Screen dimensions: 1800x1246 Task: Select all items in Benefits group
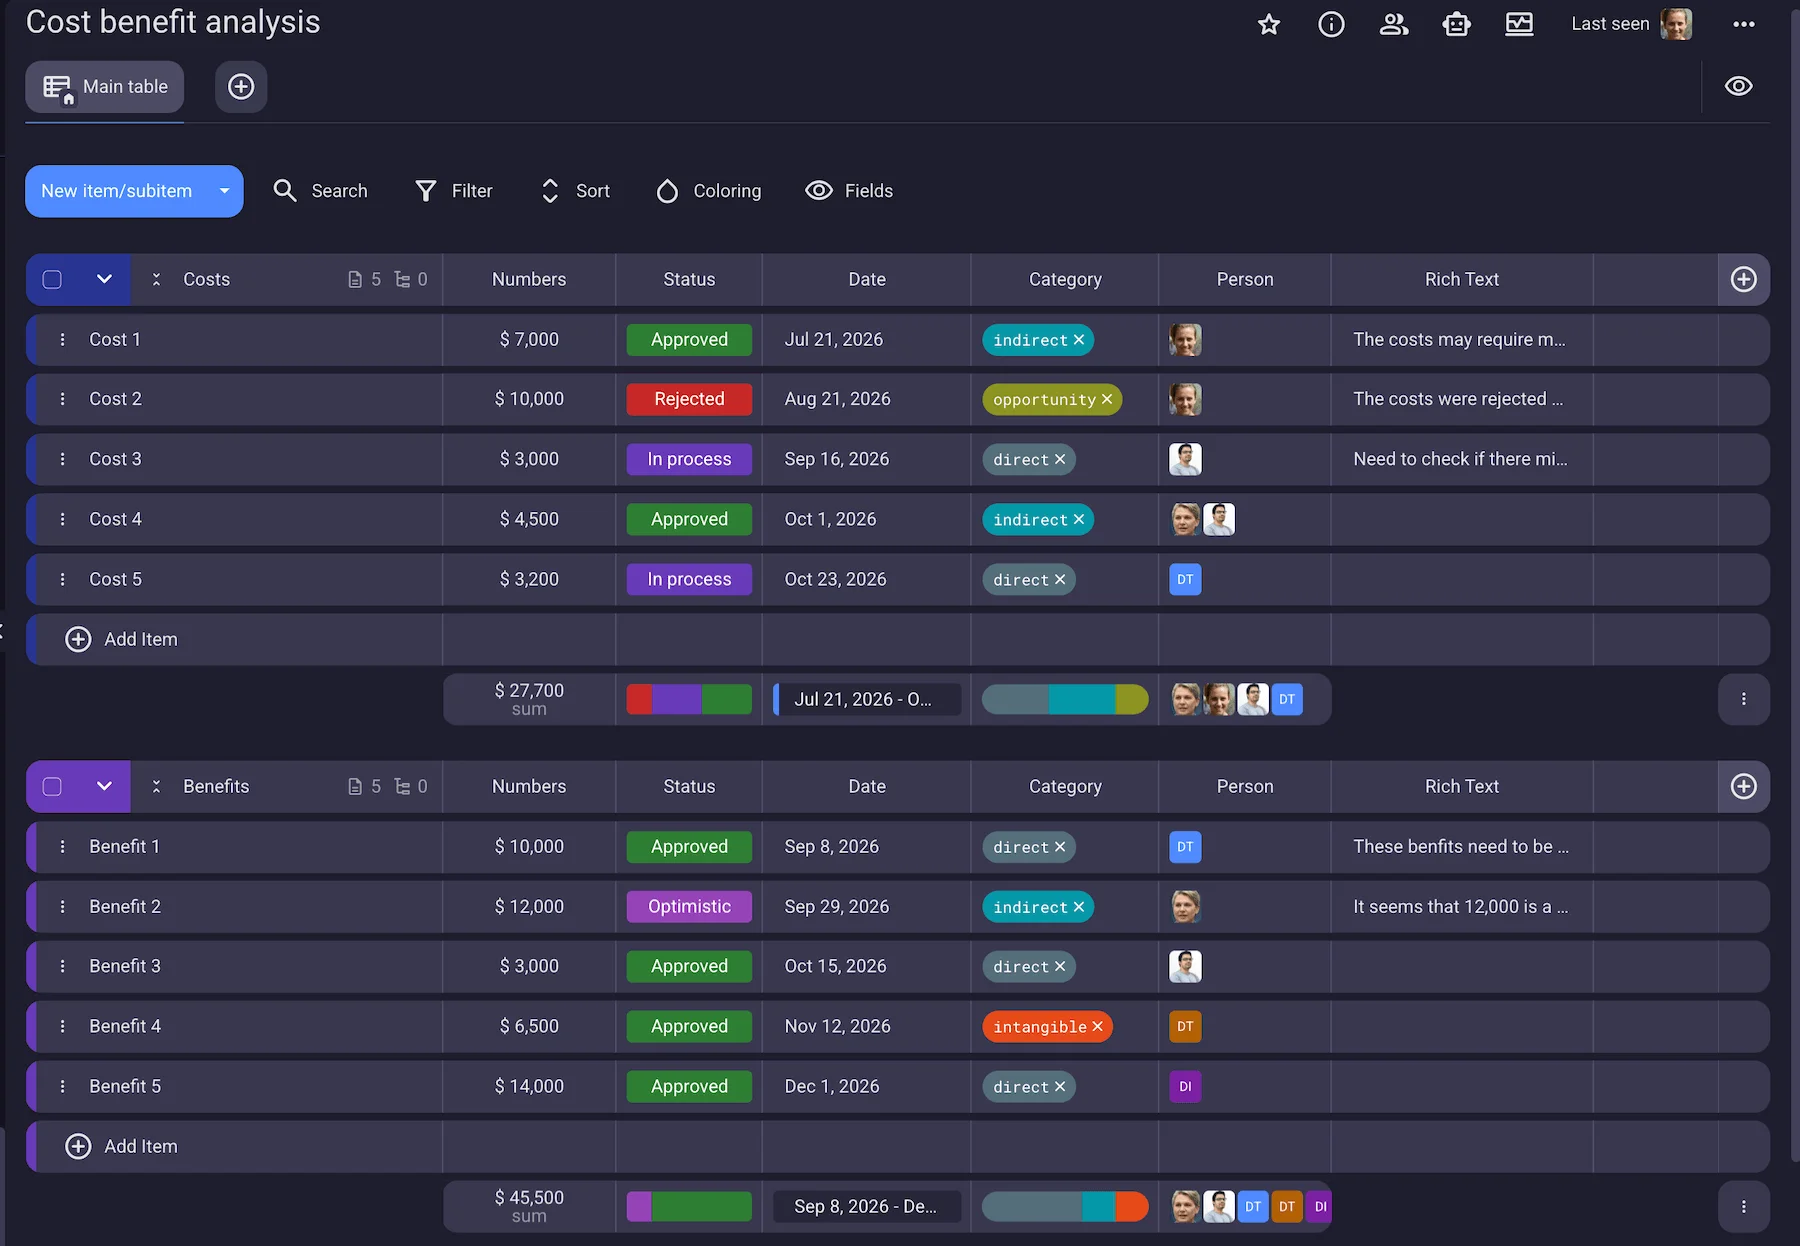coord(52,787)
